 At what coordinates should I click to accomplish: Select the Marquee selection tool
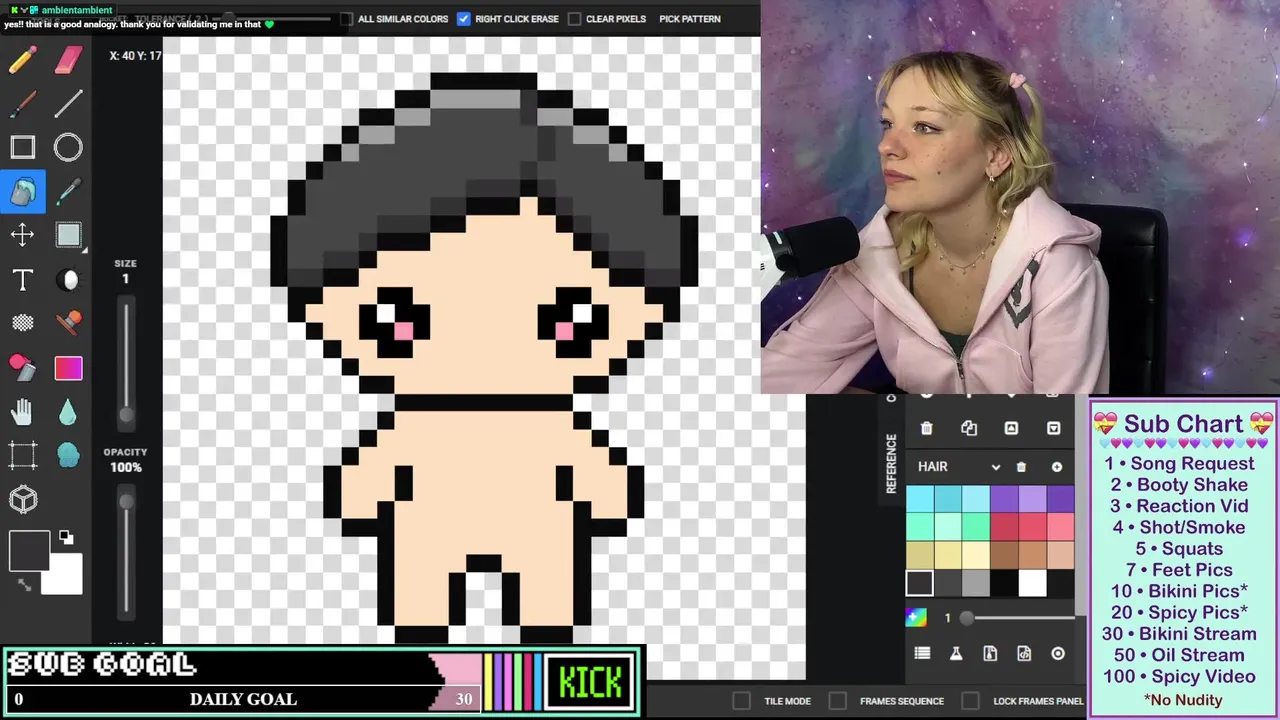pyautogui.click(x=68, y=235)
